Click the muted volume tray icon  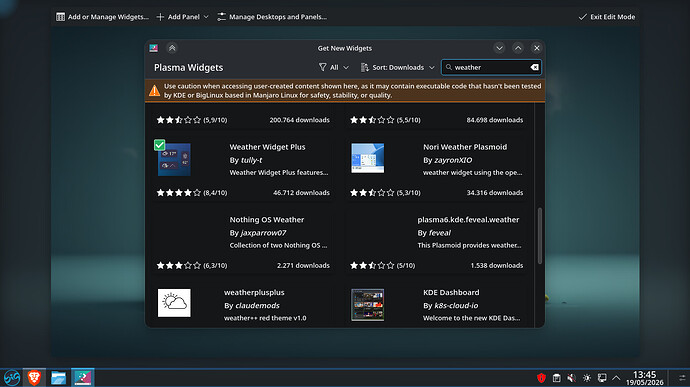[x=571, y=378]
